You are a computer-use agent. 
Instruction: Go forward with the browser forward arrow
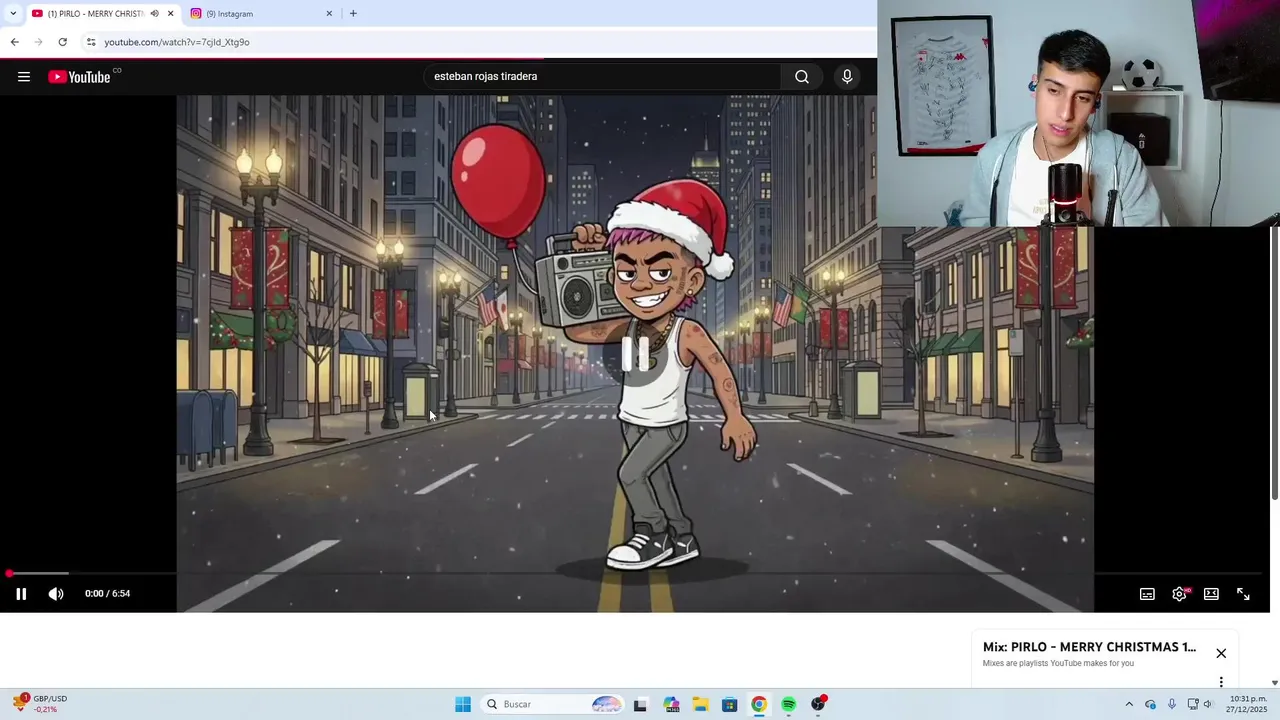coord(38,42)
